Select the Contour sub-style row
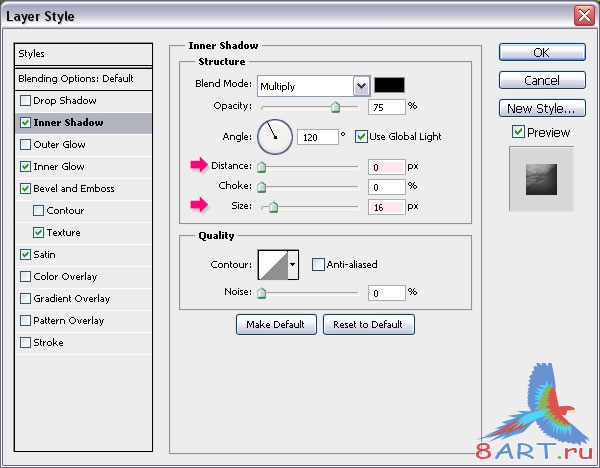 [x=83, y=210]
